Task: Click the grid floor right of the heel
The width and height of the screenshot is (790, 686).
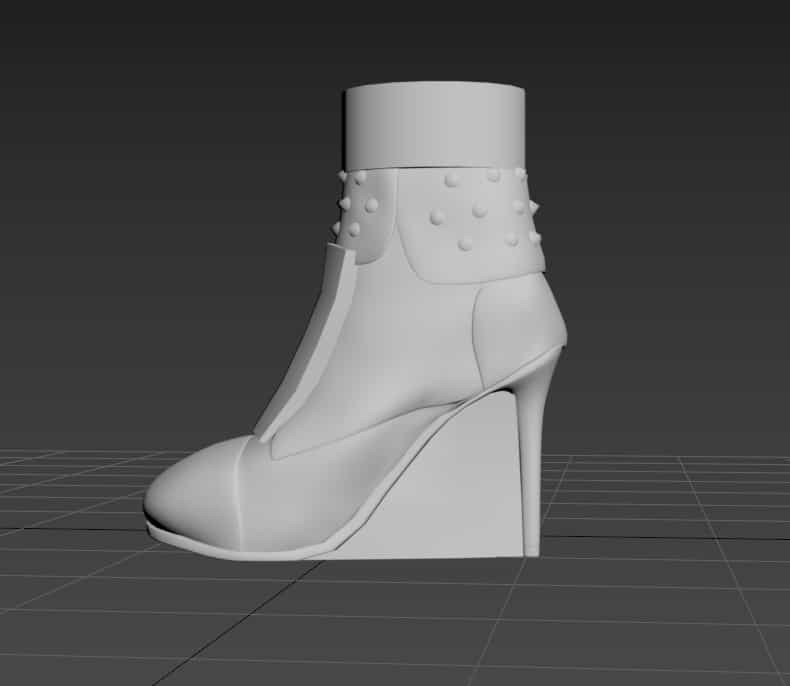Action: (650, 520)
